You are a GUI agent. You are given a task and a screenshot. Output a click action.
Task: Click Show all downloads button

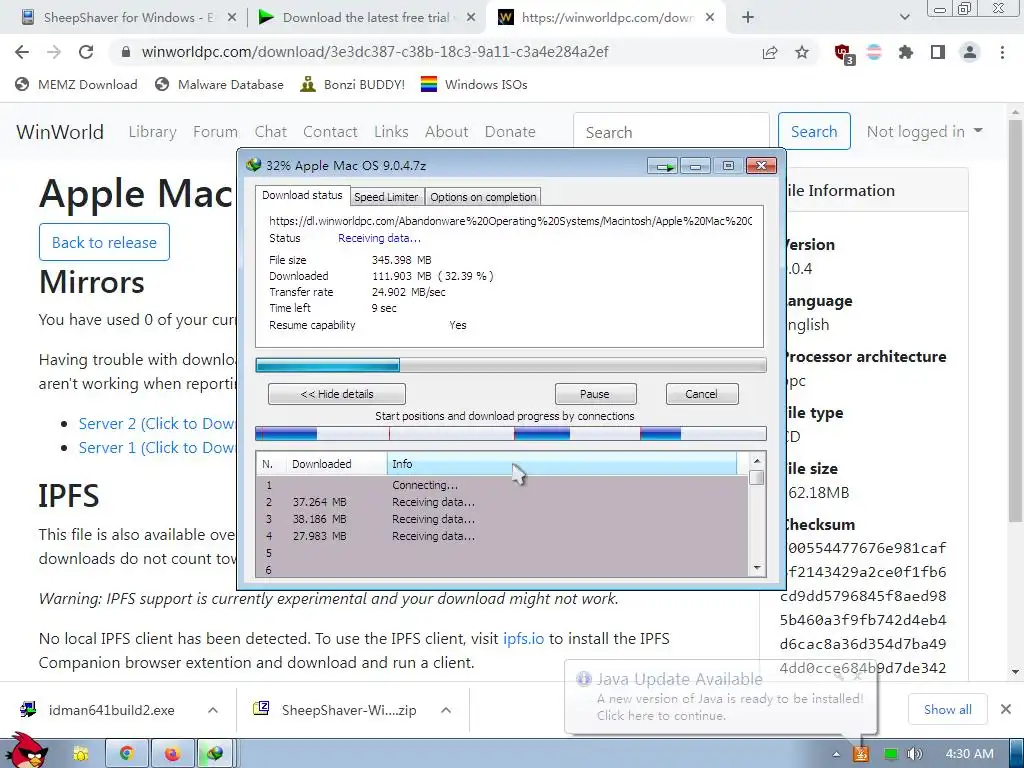(948, 709)
